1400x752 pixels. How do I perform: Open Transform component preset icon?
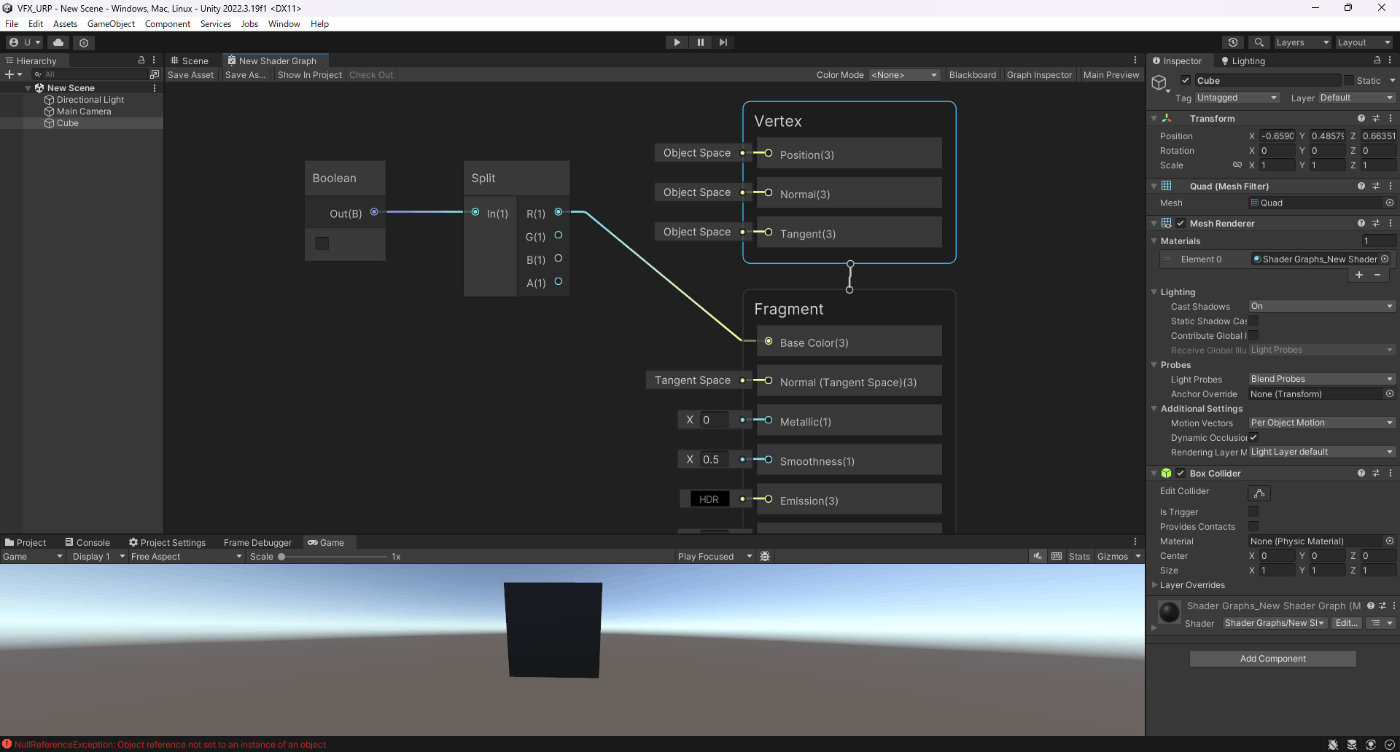pos(1376,118)
